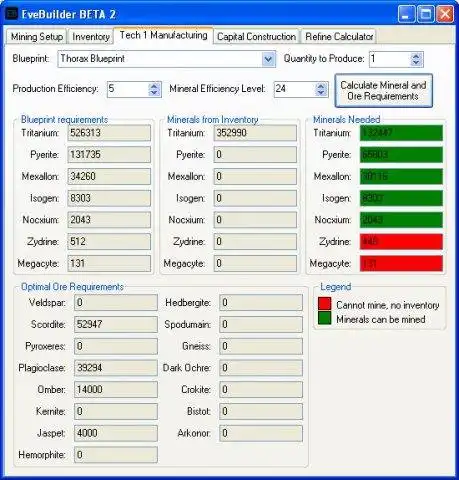The image size is (459, 480).
Task: Click the green legend swatch
Action: point(325,318)
